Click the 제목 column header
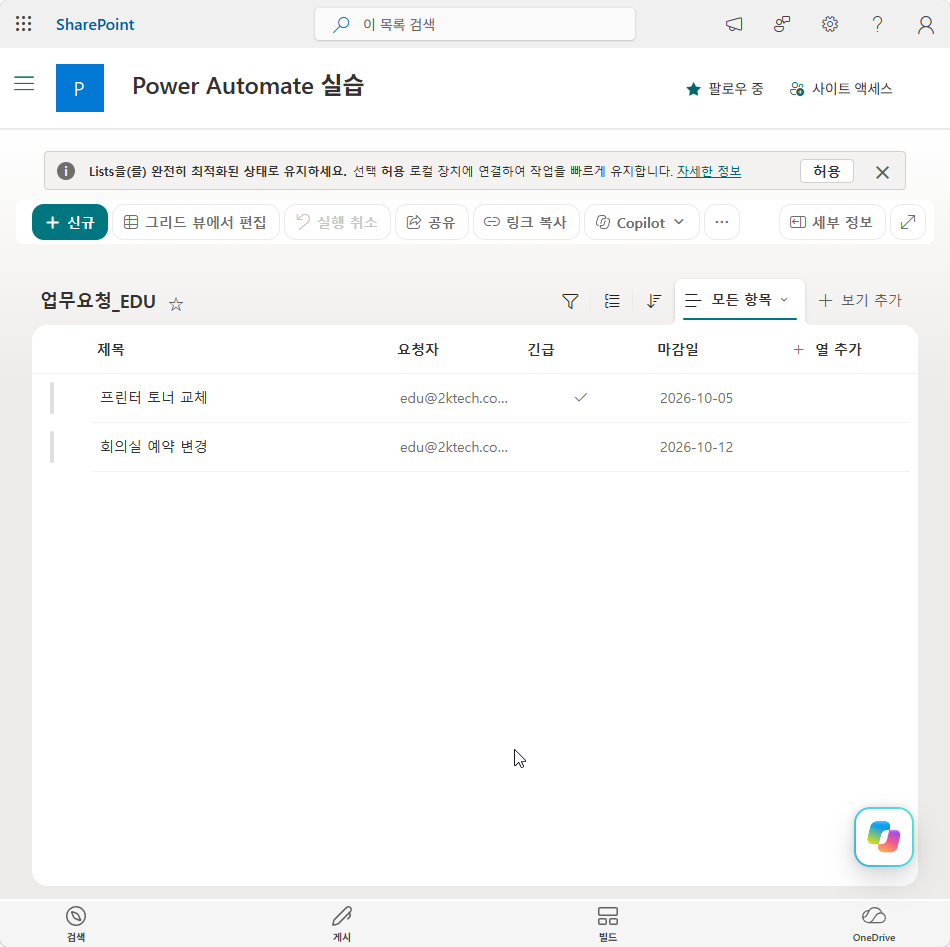The width and height of the screenshot is (950, 947). 111,350
